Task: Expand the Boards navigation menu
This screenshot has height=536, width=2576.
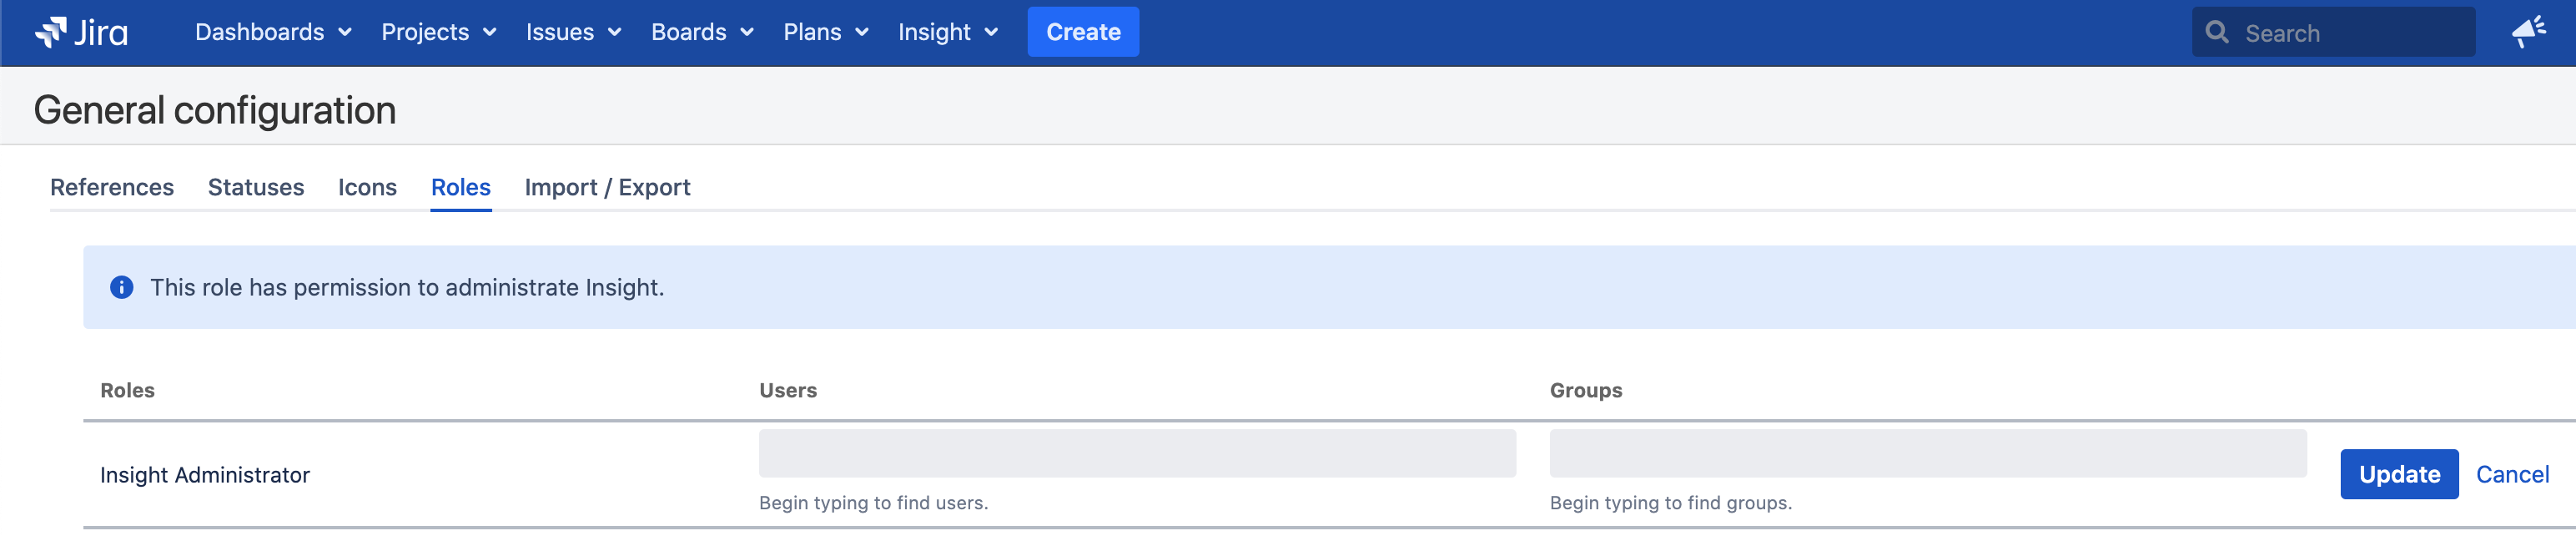Action: tap(702, 32)
